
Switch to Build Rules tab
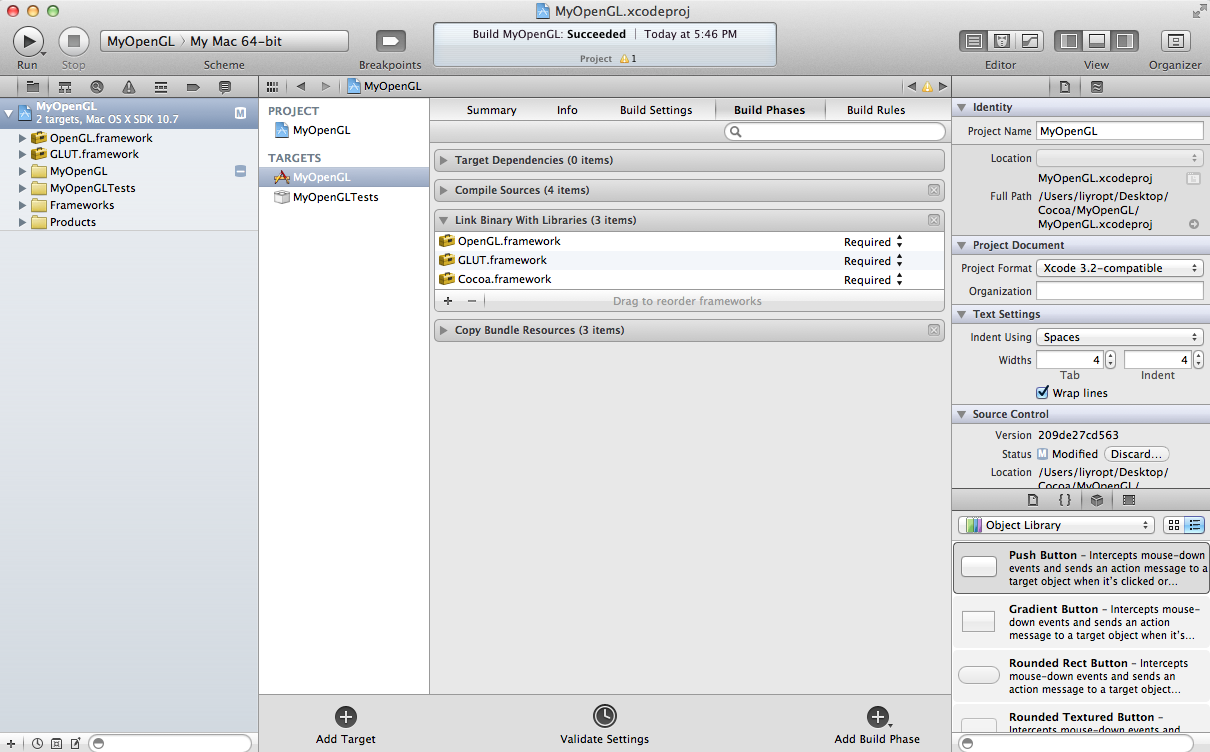pos(876,110)
